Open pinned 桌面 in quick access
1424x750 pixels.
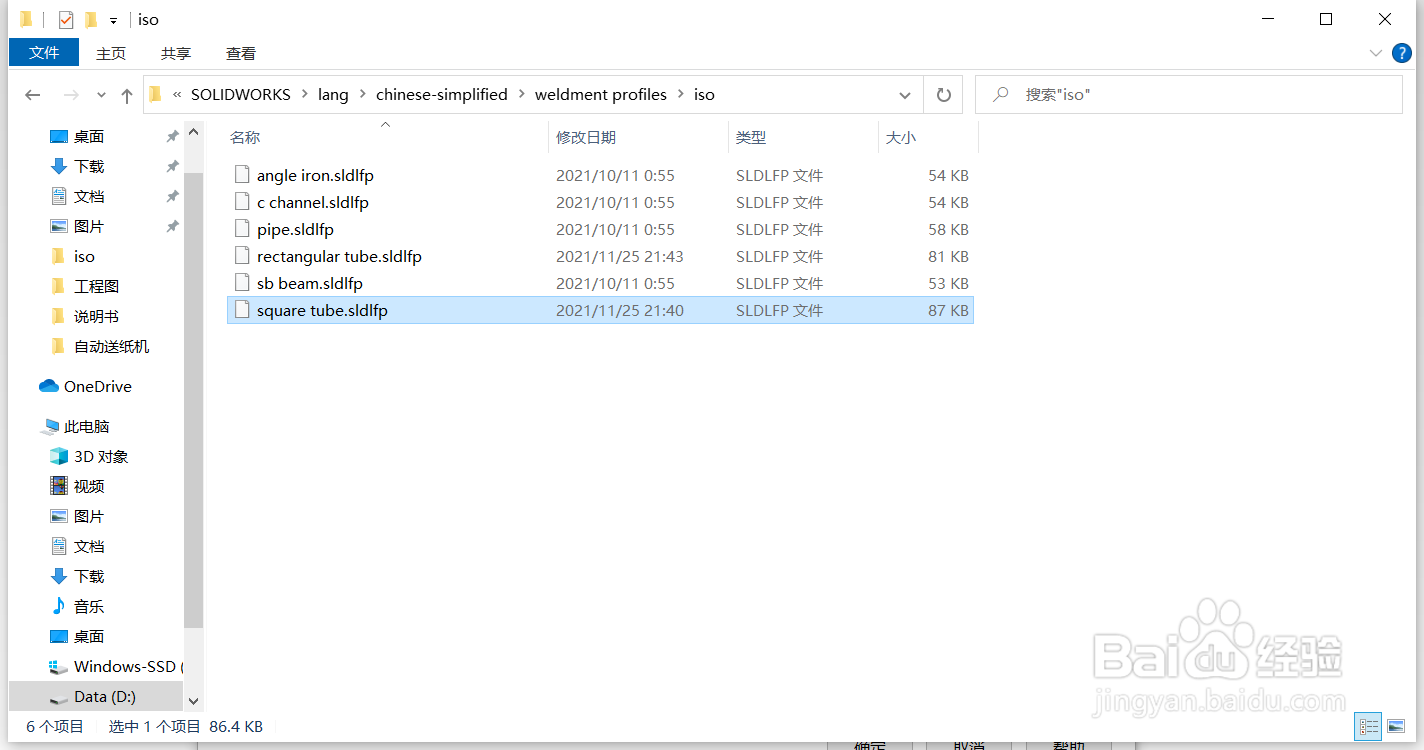[x=89, y=136]
